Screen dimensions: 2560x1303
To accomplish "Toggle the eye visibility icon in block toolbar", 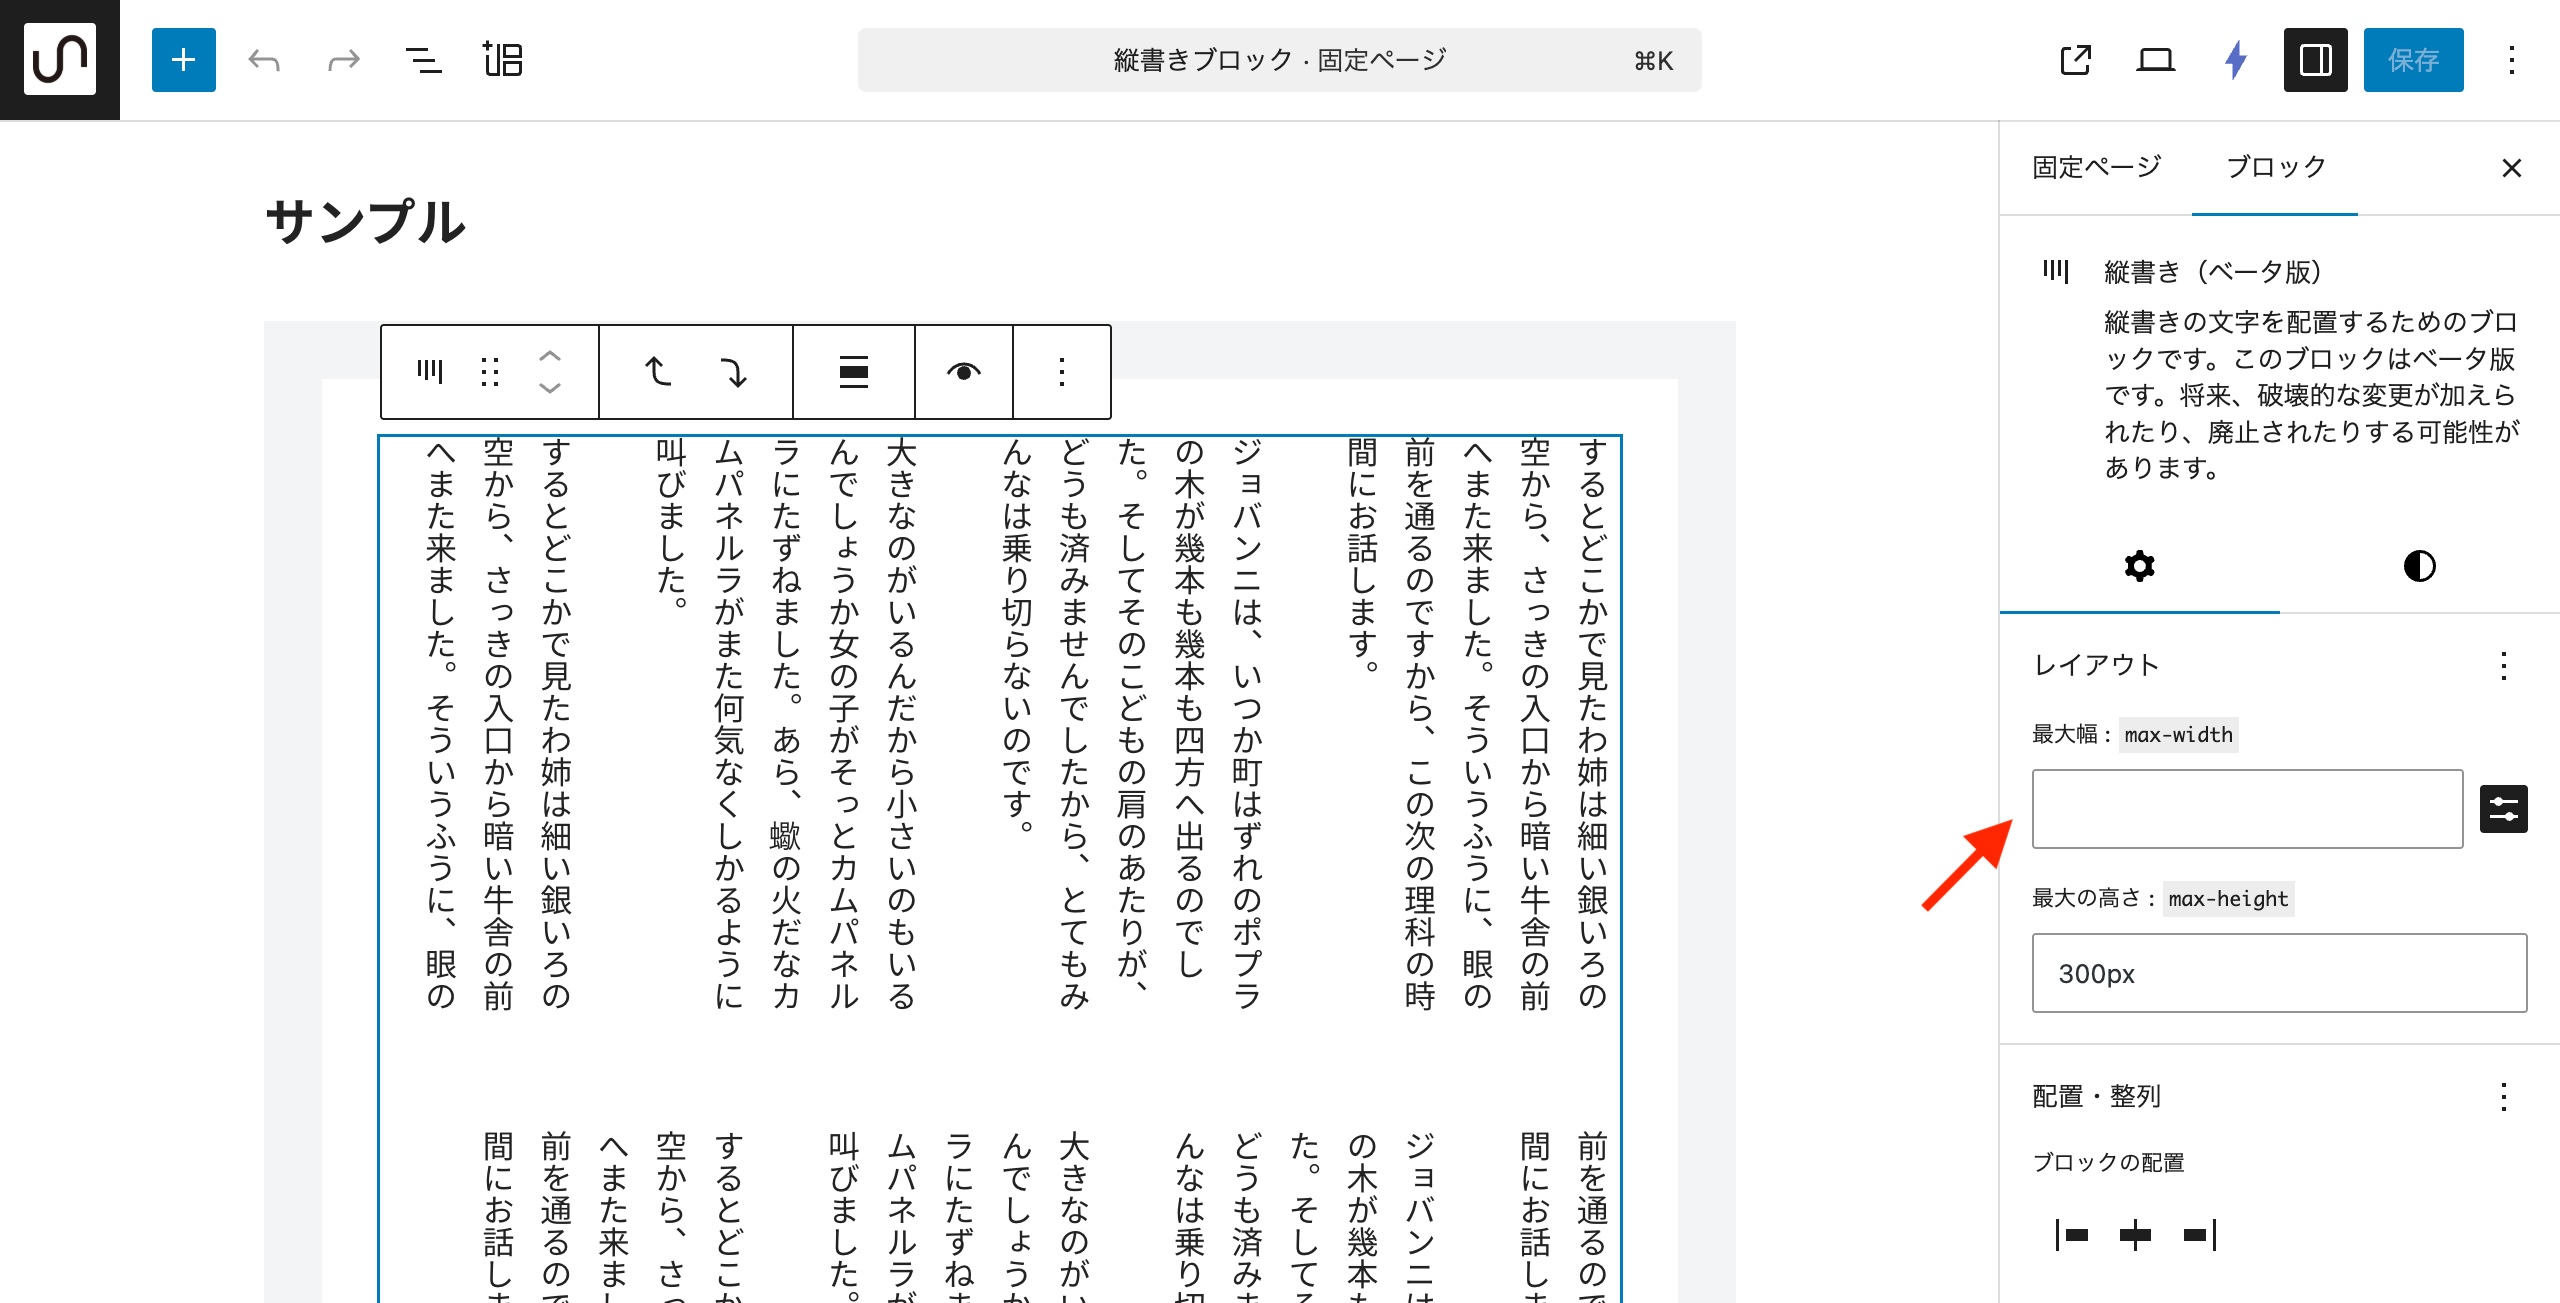I will [963, 371].
